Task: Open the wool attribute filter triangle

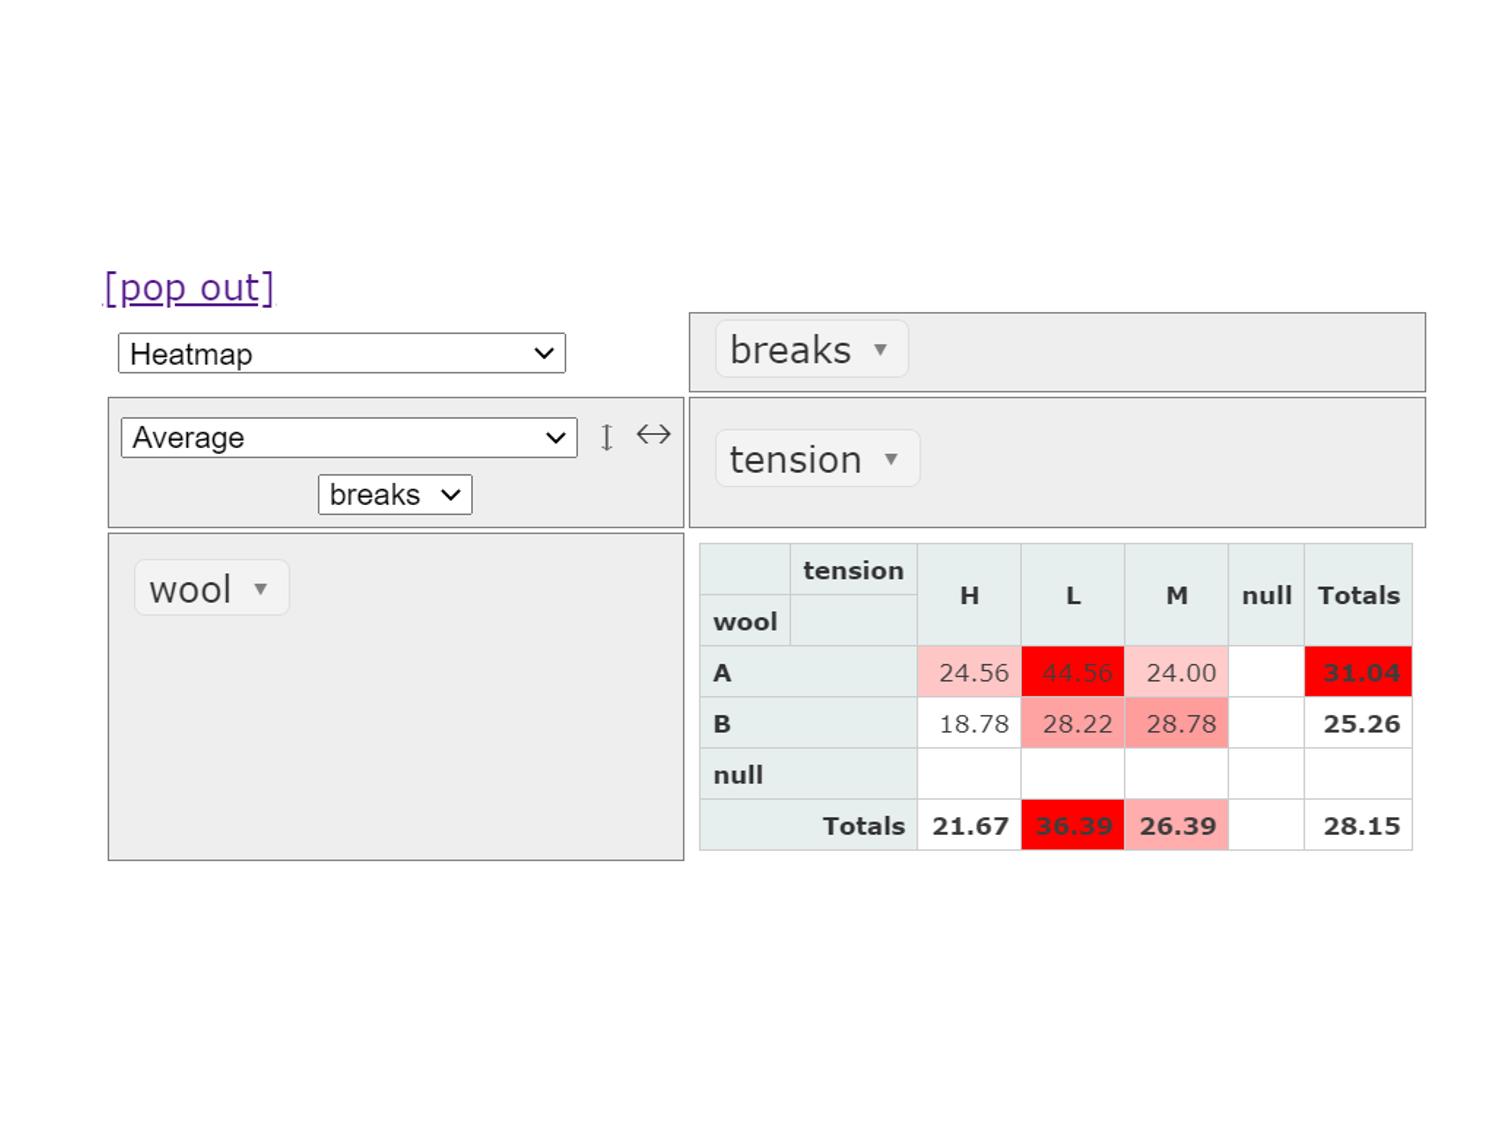Action: tap(261, 589)
